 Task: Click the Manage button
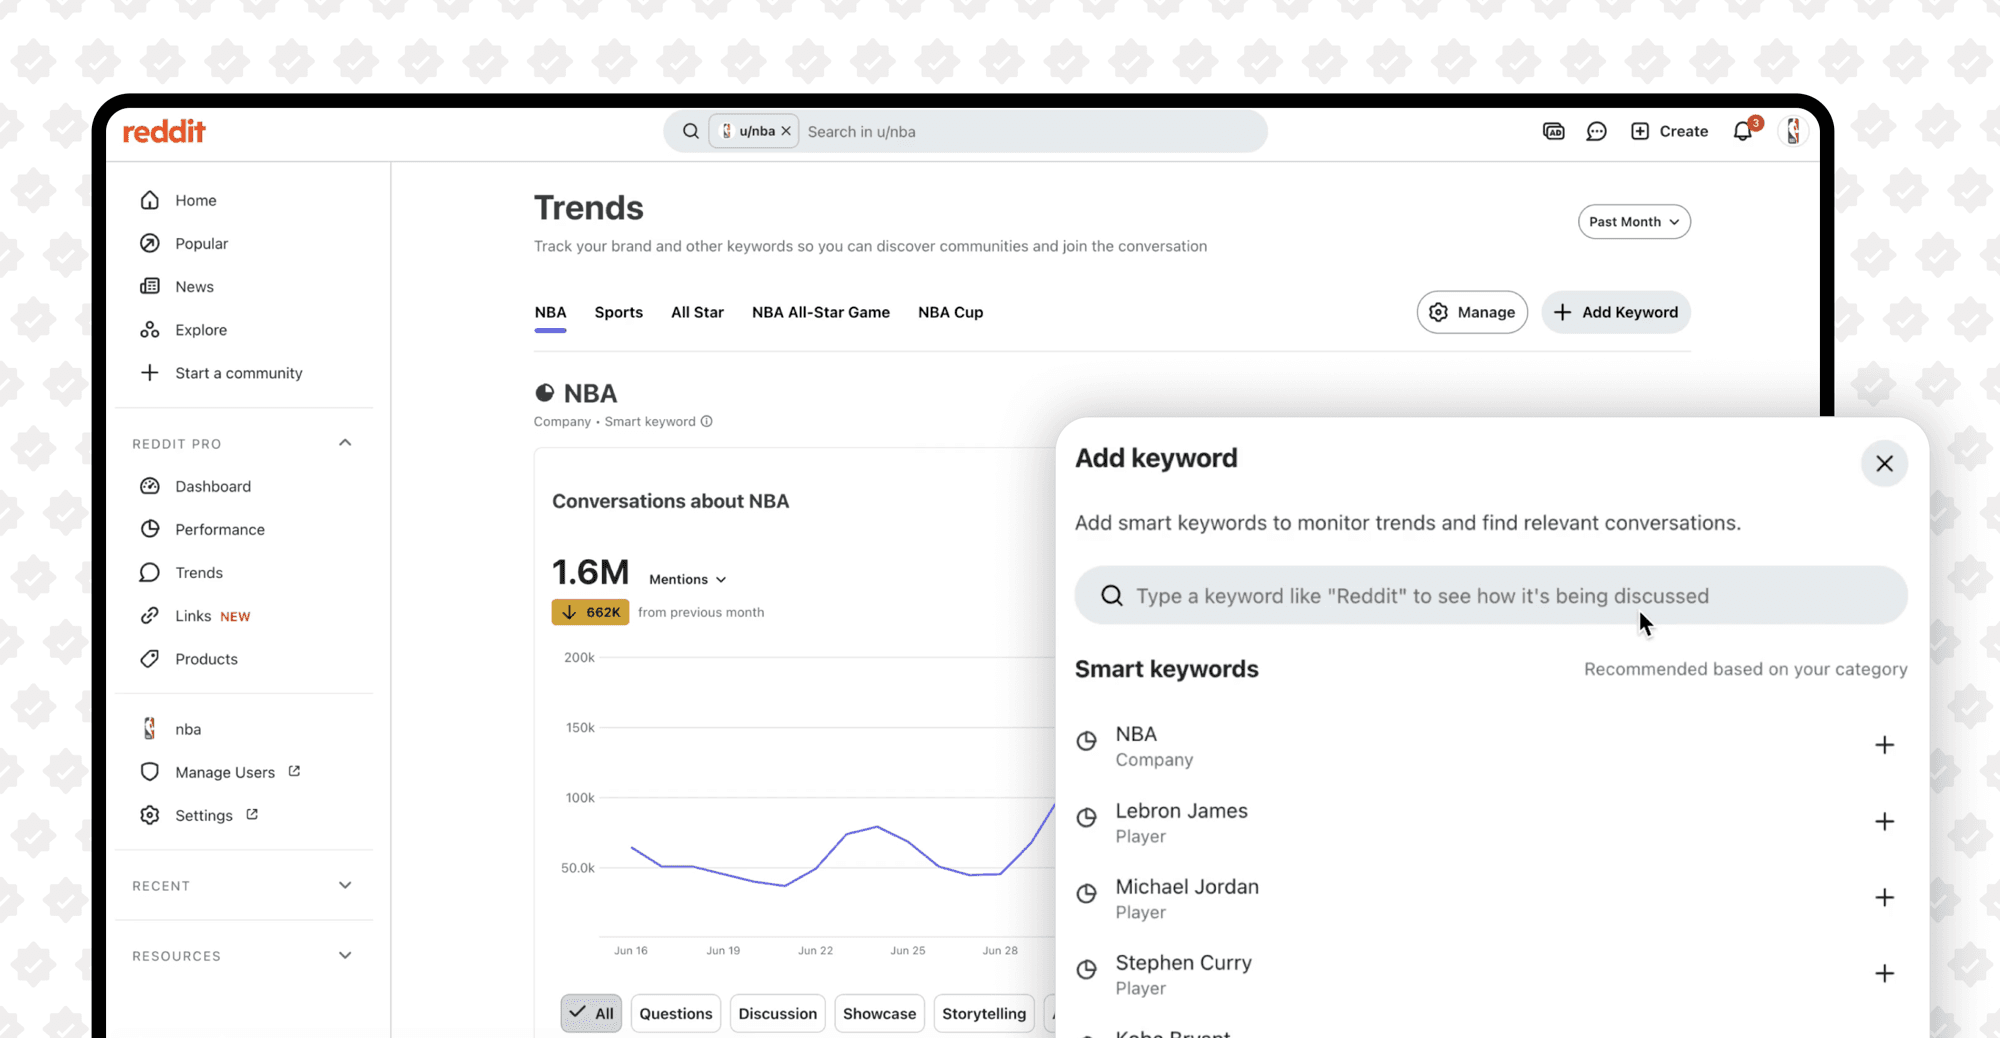pos(1472,312)
